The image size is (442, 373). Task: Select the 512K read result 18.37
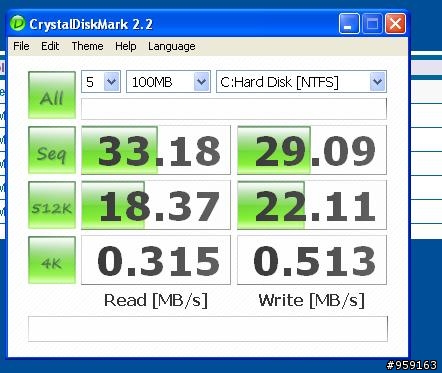point(156,205)
